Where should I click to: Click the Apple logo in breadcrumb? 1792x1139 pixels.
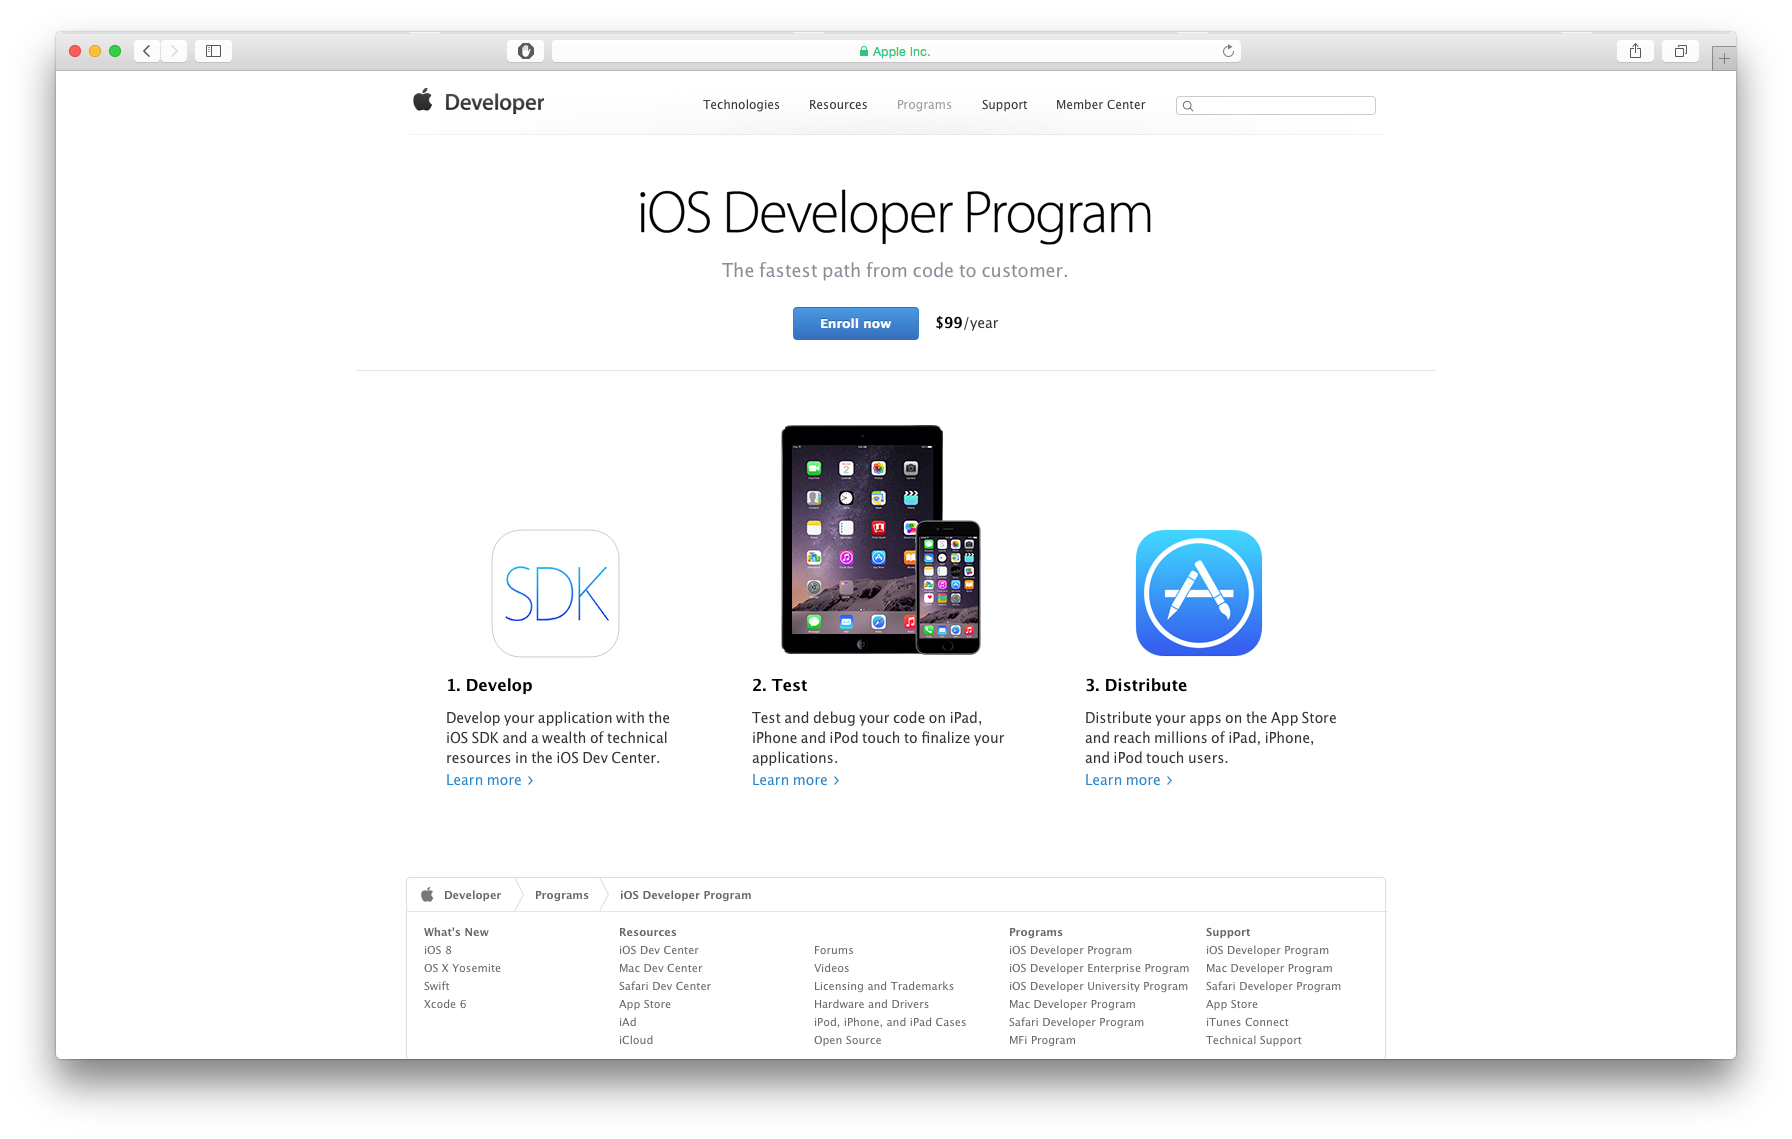point(427,895)
